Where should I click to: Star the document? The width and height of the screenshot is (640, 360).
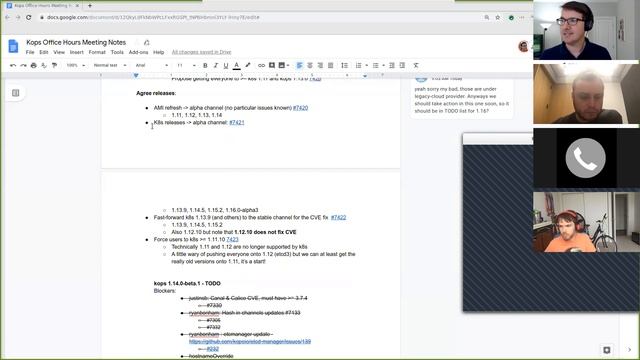137,42
